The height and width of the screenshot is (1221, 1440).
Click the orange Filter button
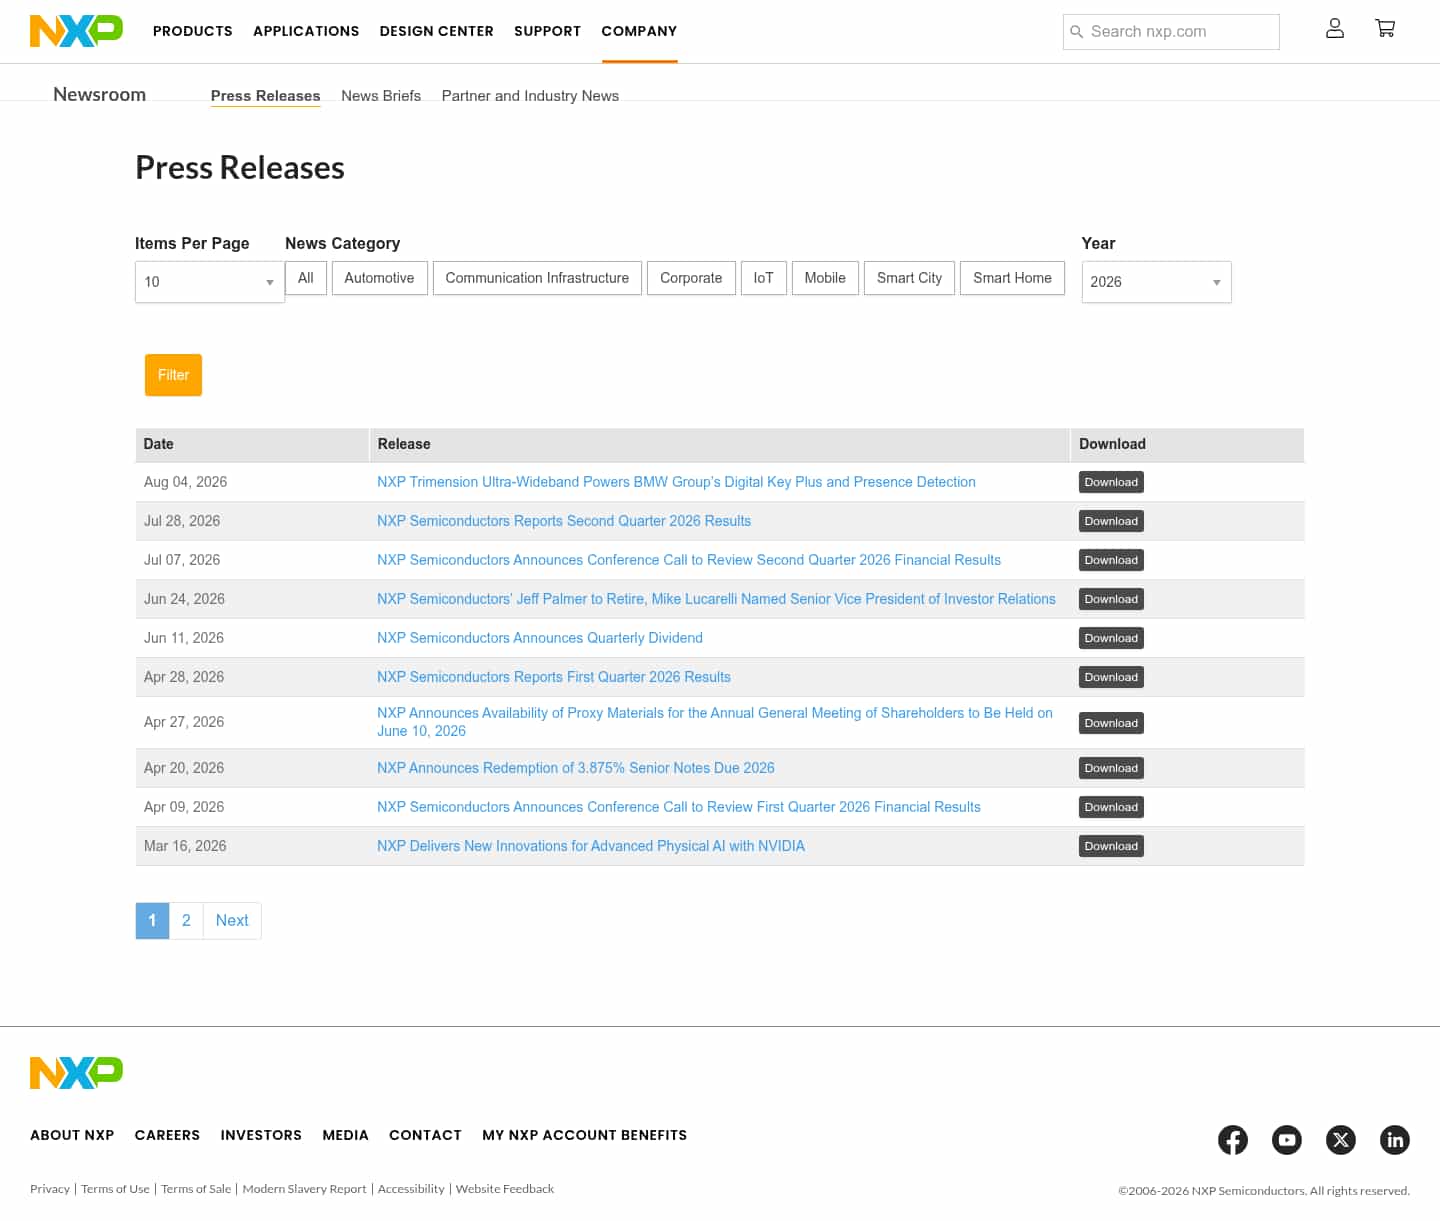tap(173, 375)
